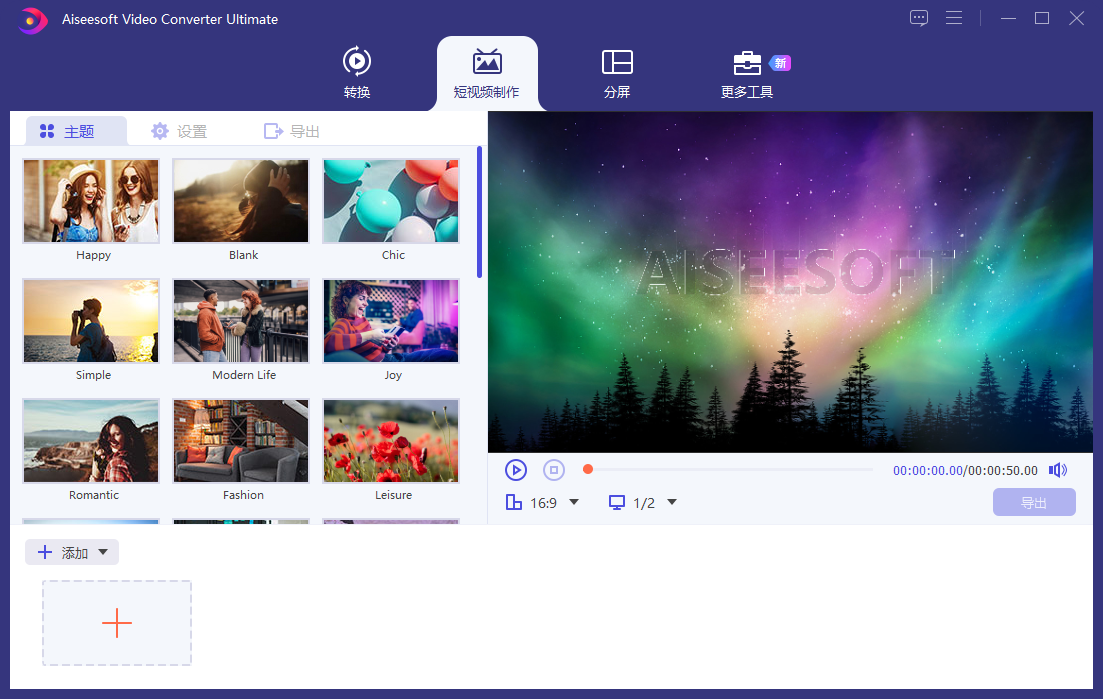The image size is (1103, 699).
Task: Click the stop playback icon
Action: point(552,469)
